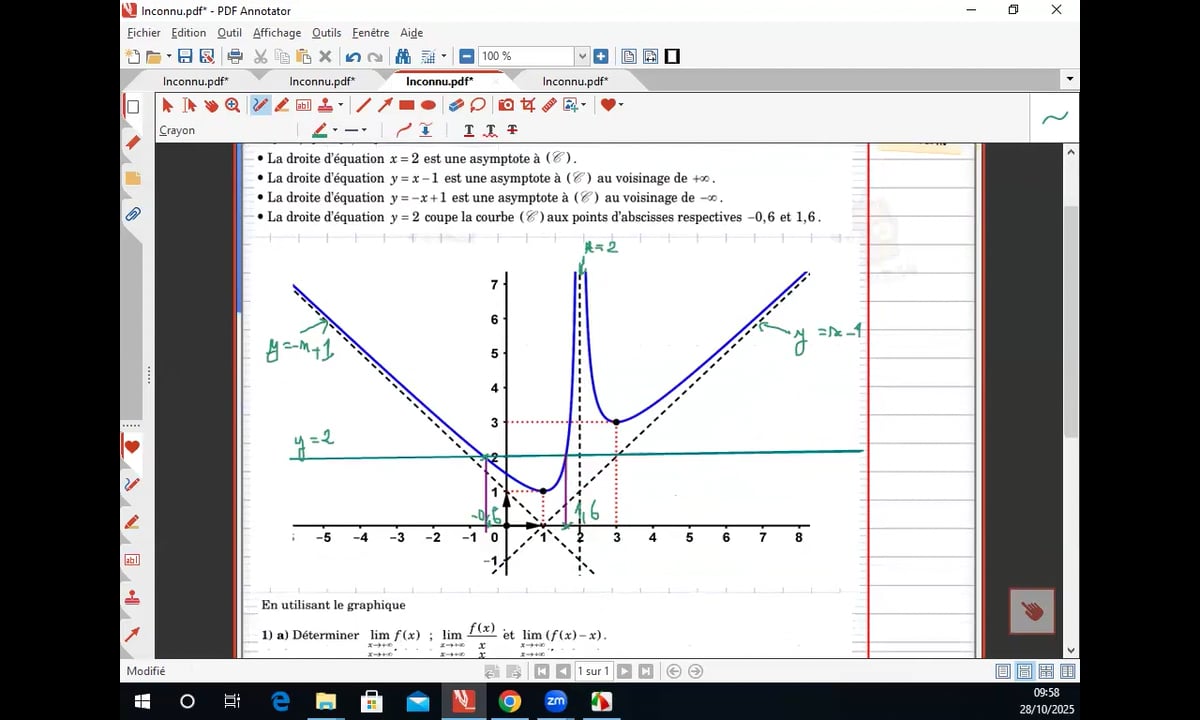Switch to continuous page layout in status bar

[x=1024, y=671]
